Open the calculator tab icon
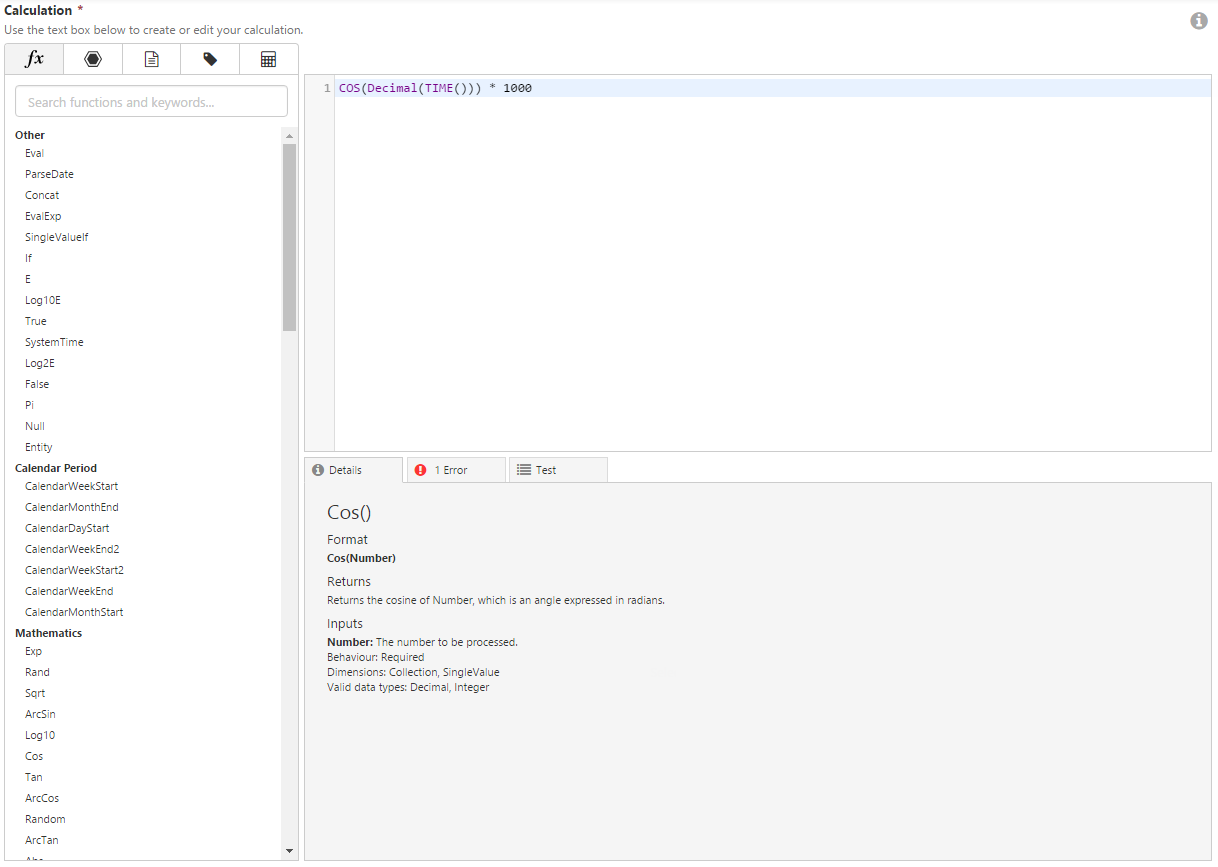Image resolution: width=1218 pixels, height=867 pixels. click(268, 59)
